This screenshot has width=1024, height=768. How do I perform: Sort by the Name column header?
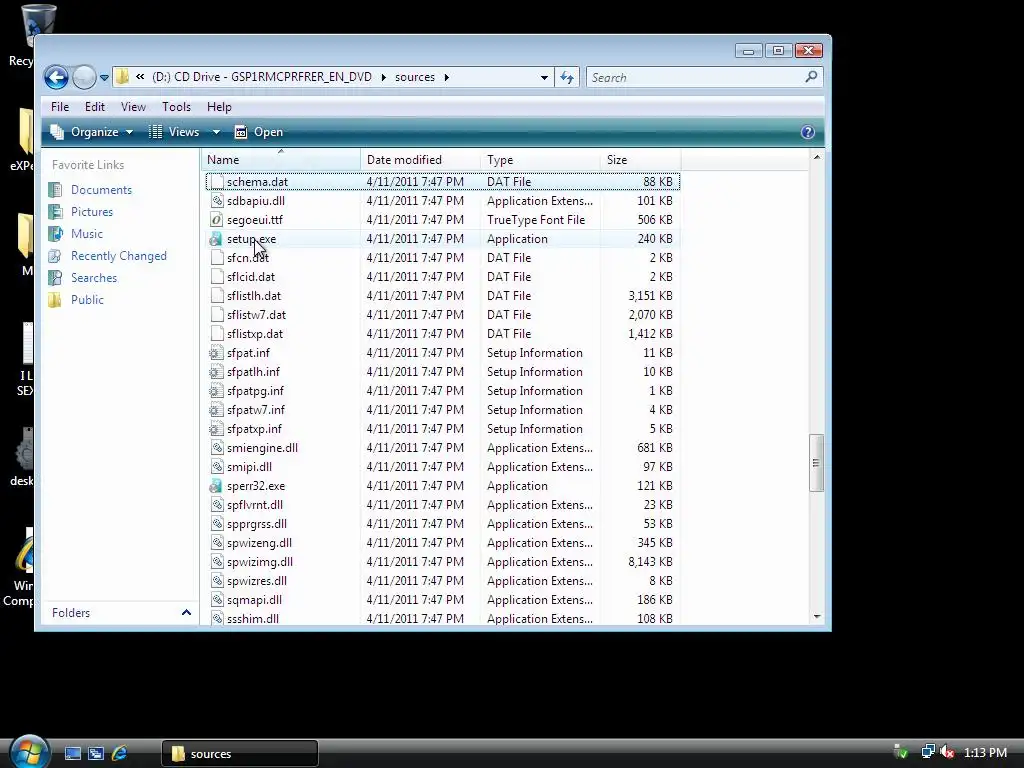coord(281,160)
